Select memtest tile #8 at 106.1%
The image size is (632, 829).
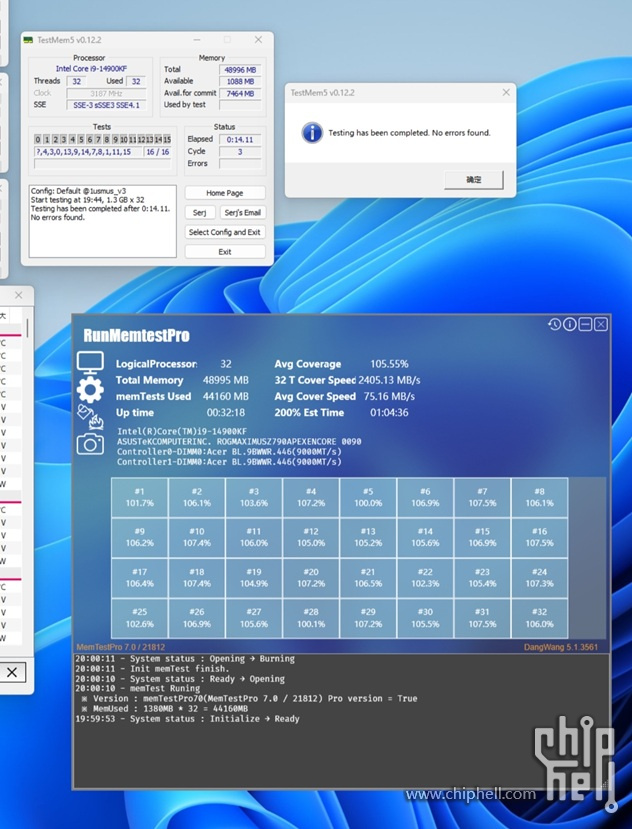pyautogui.click(x=539, y=498)
